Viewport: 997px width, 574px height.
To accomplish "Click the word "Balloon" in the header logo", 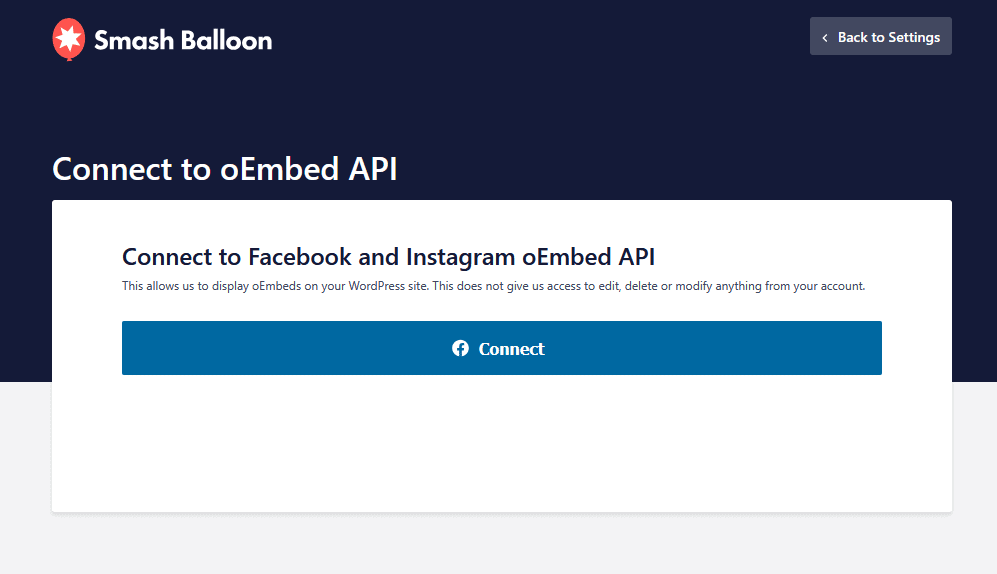I will (227, 40).
